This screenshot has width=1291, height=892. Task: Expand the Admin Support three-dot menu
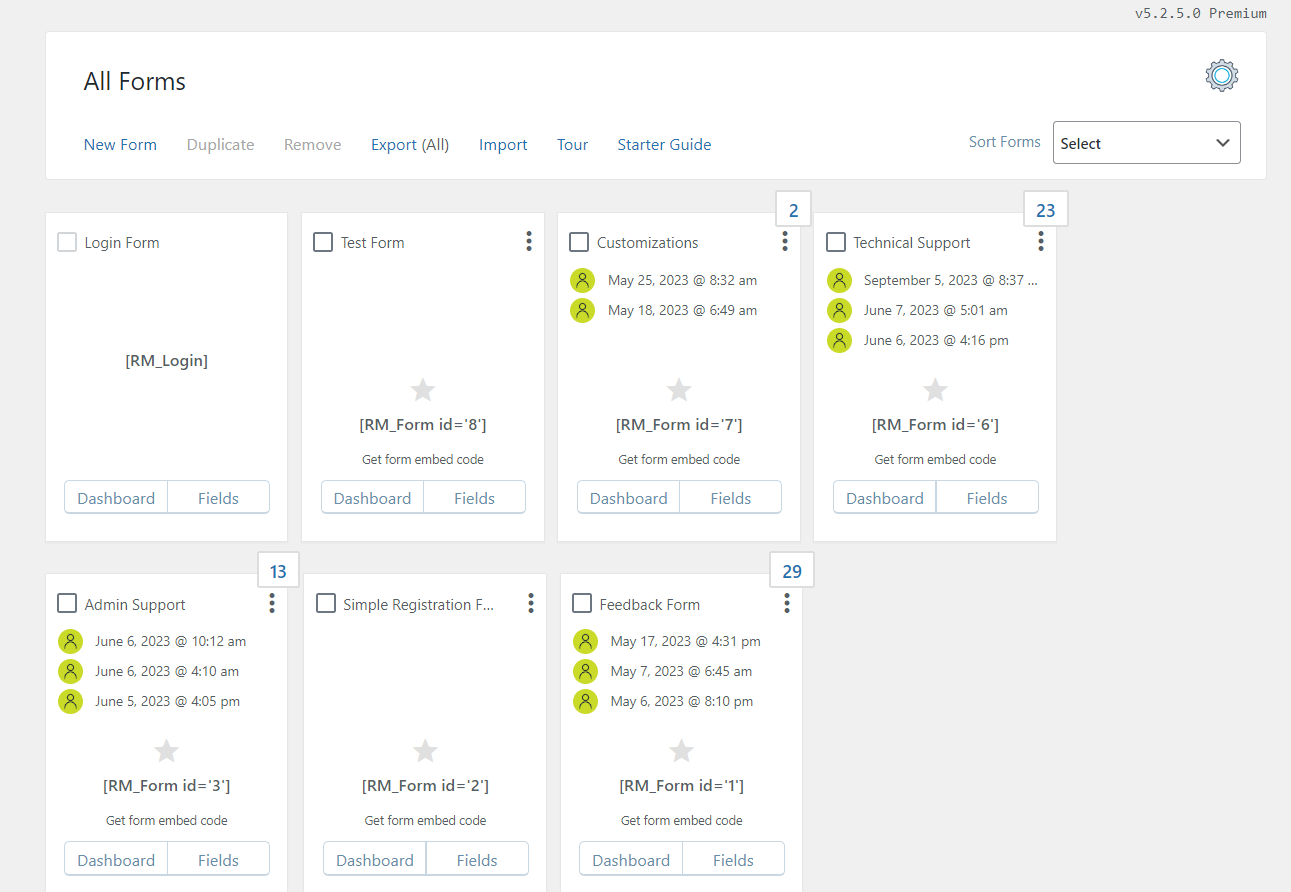click(x=271, y=603)
